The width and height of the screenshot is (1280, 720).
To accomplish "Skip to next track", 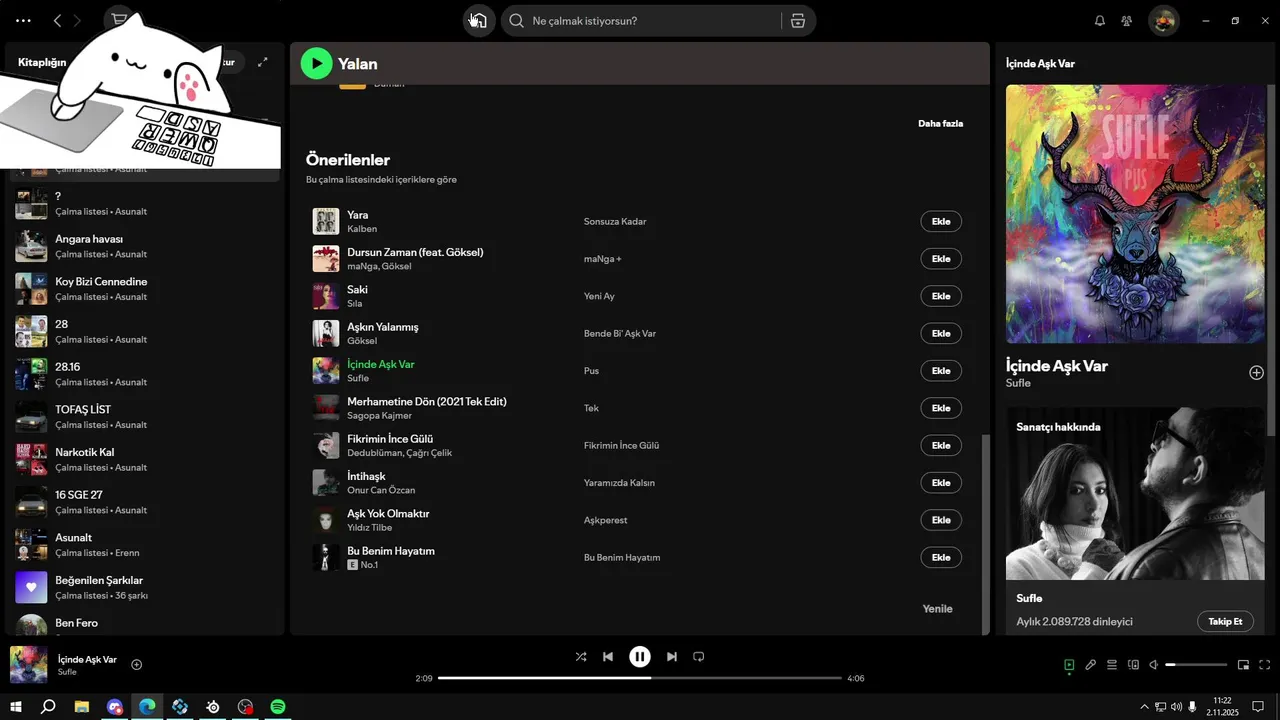I will [672, 657].
